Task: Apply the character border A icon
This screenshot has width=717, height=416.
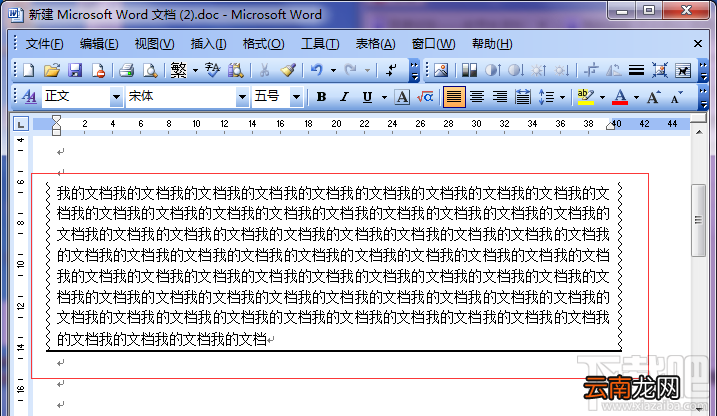Action: pos(402,96)
